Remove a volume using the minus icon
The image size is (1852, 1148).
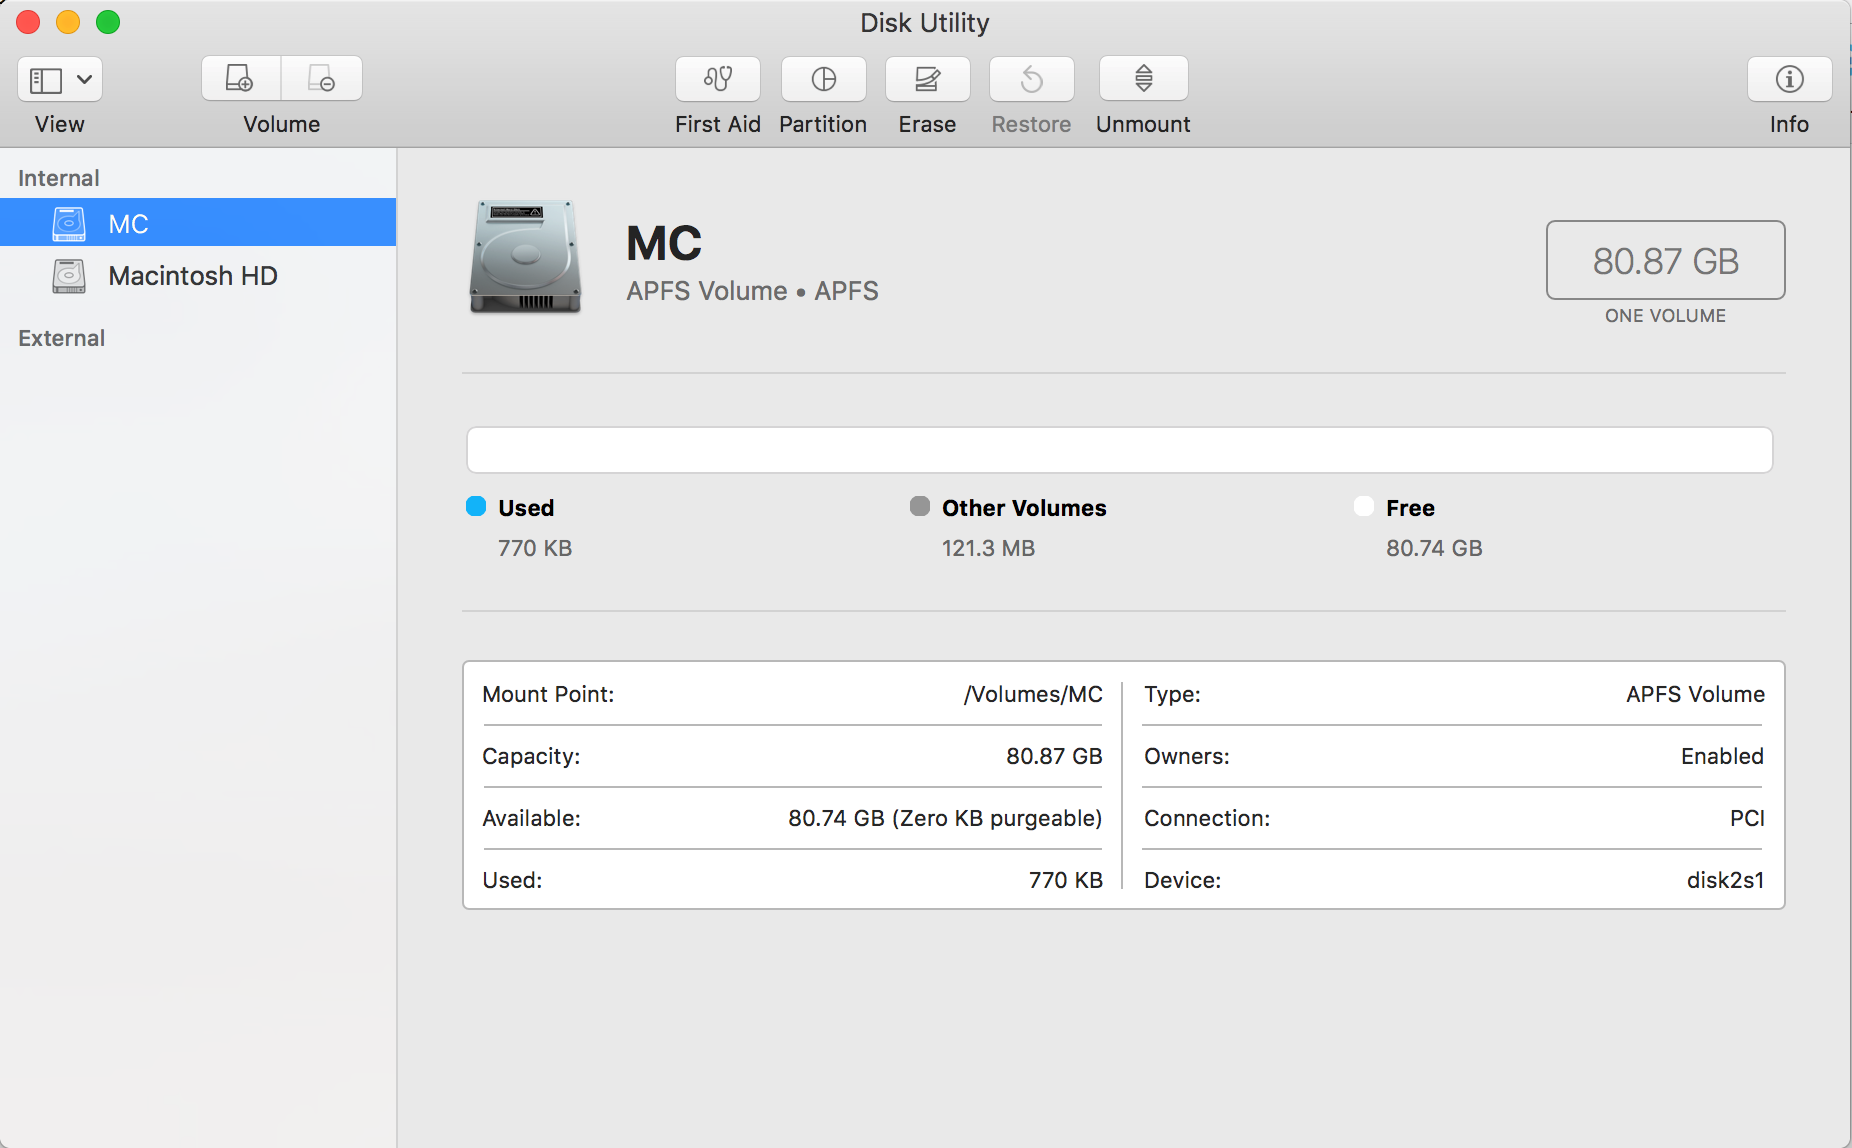[322, 78]
